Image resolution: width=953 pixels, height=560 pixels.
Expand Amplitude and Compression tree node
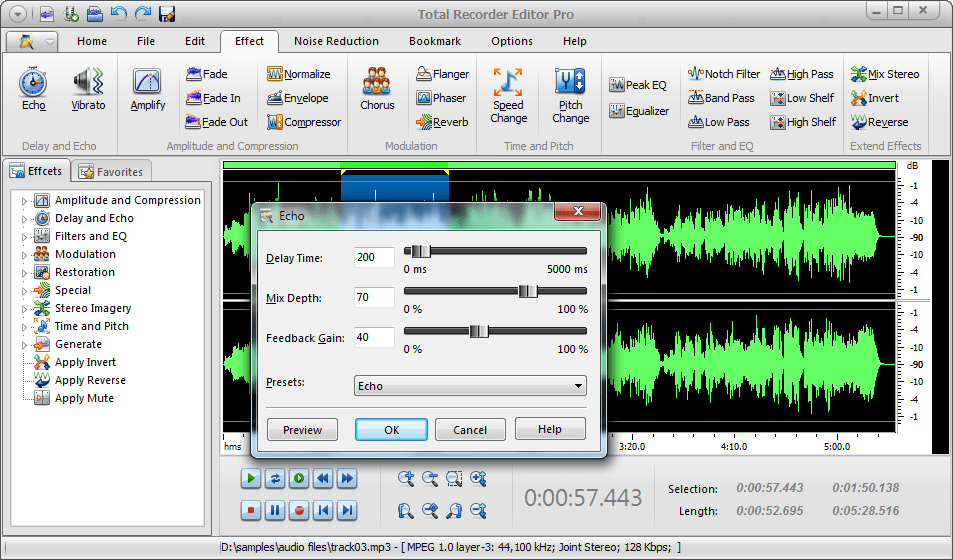(x=24, y=201)
